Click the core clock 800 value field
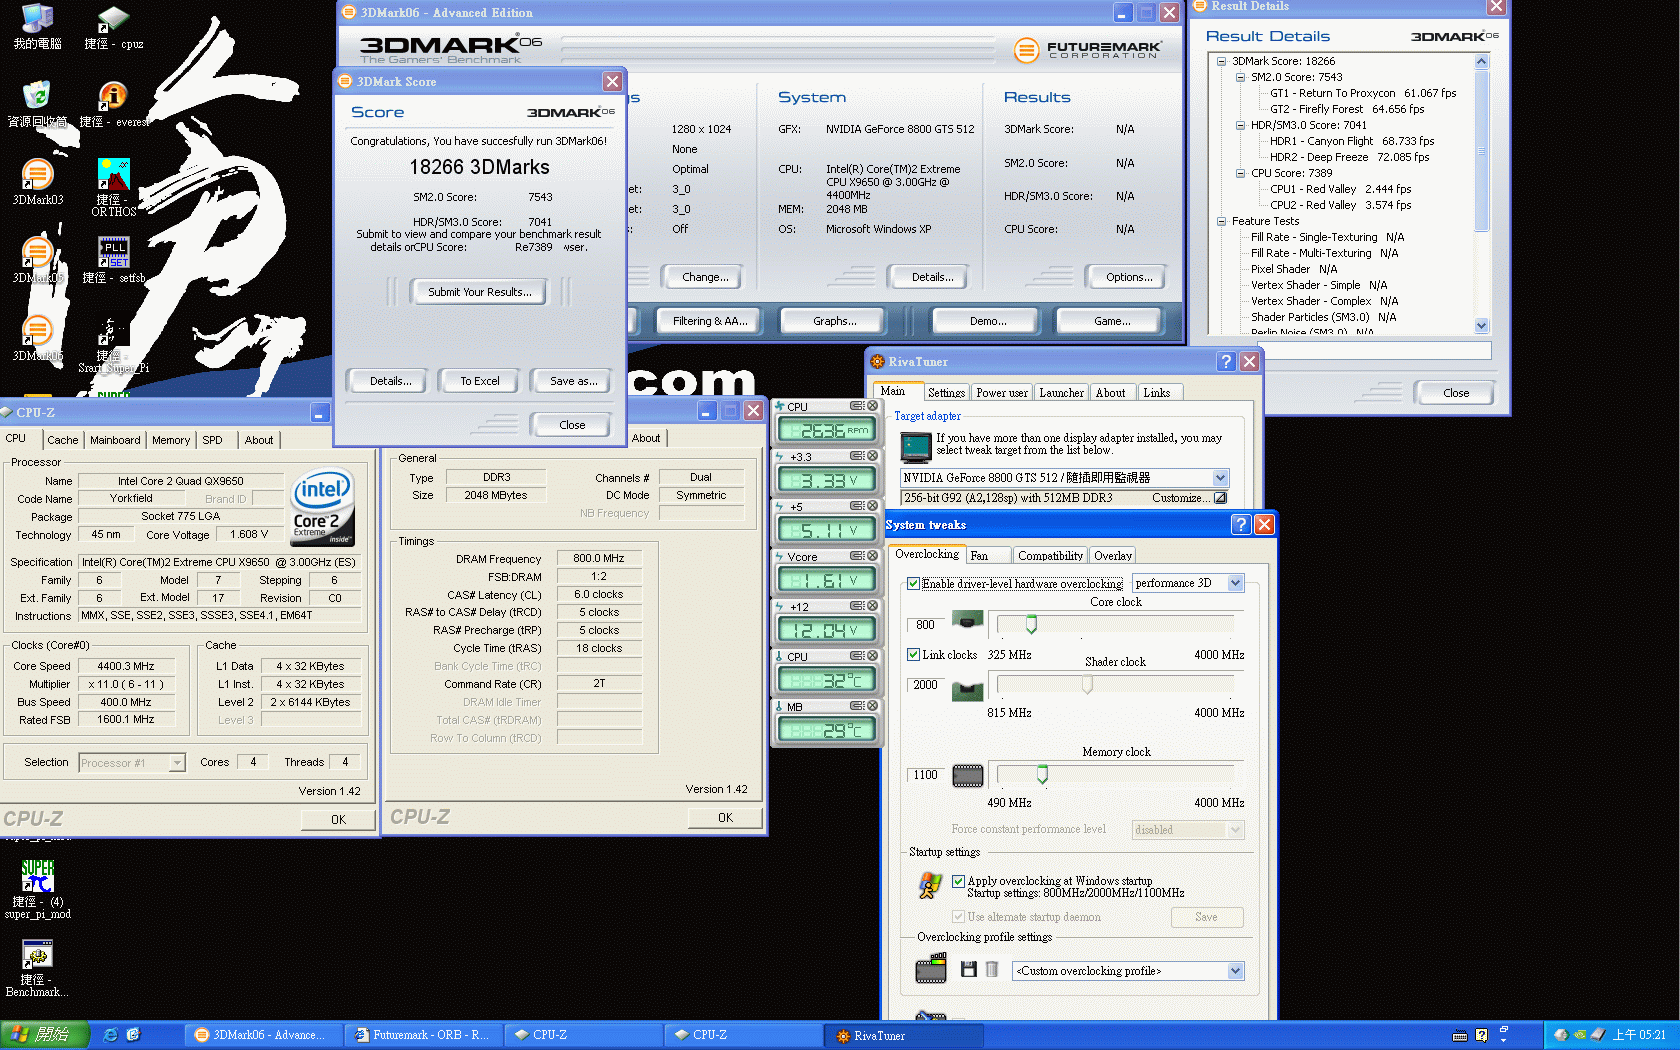This screenshot has height=1050, width=1680. pyautogui.click(x=925, y=625)
